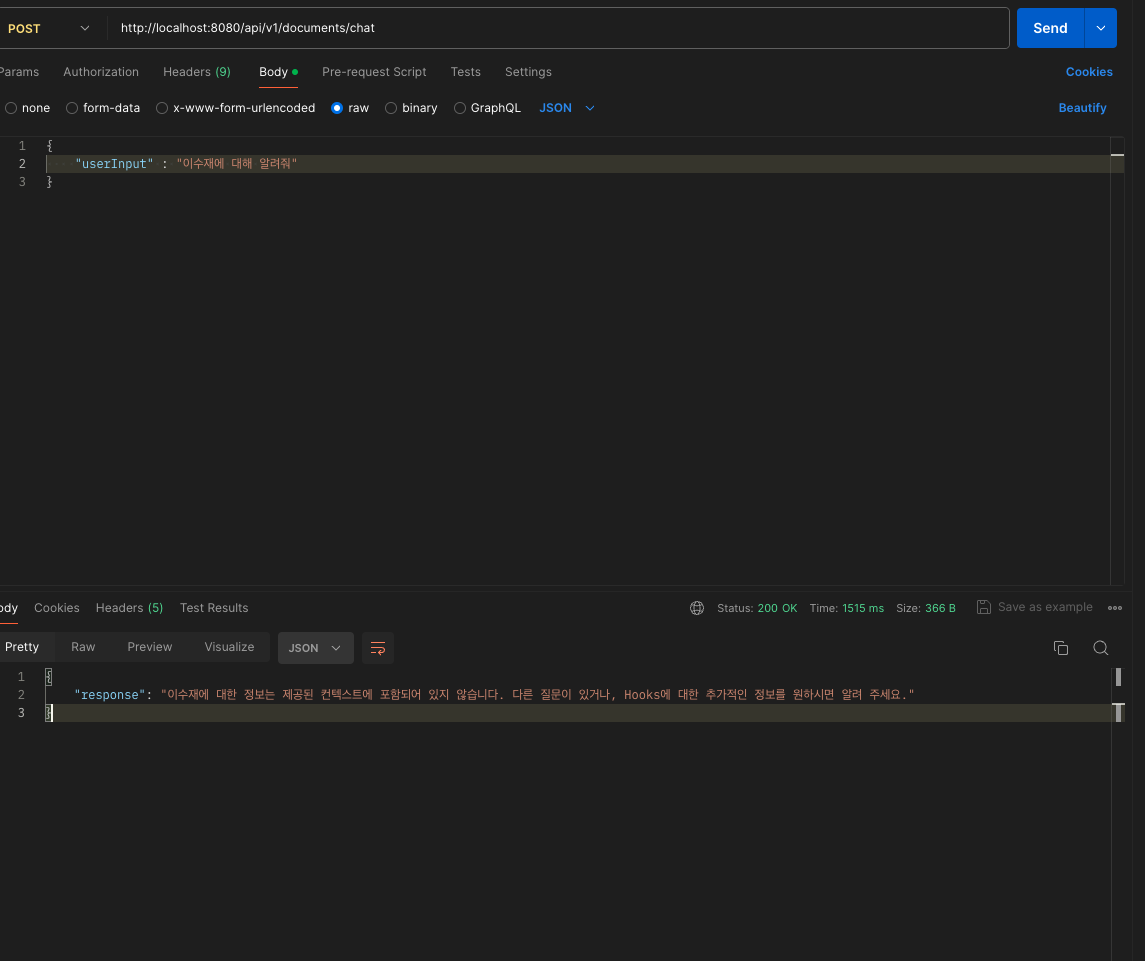Switch to the Authorization tab

tap(101, 72)
